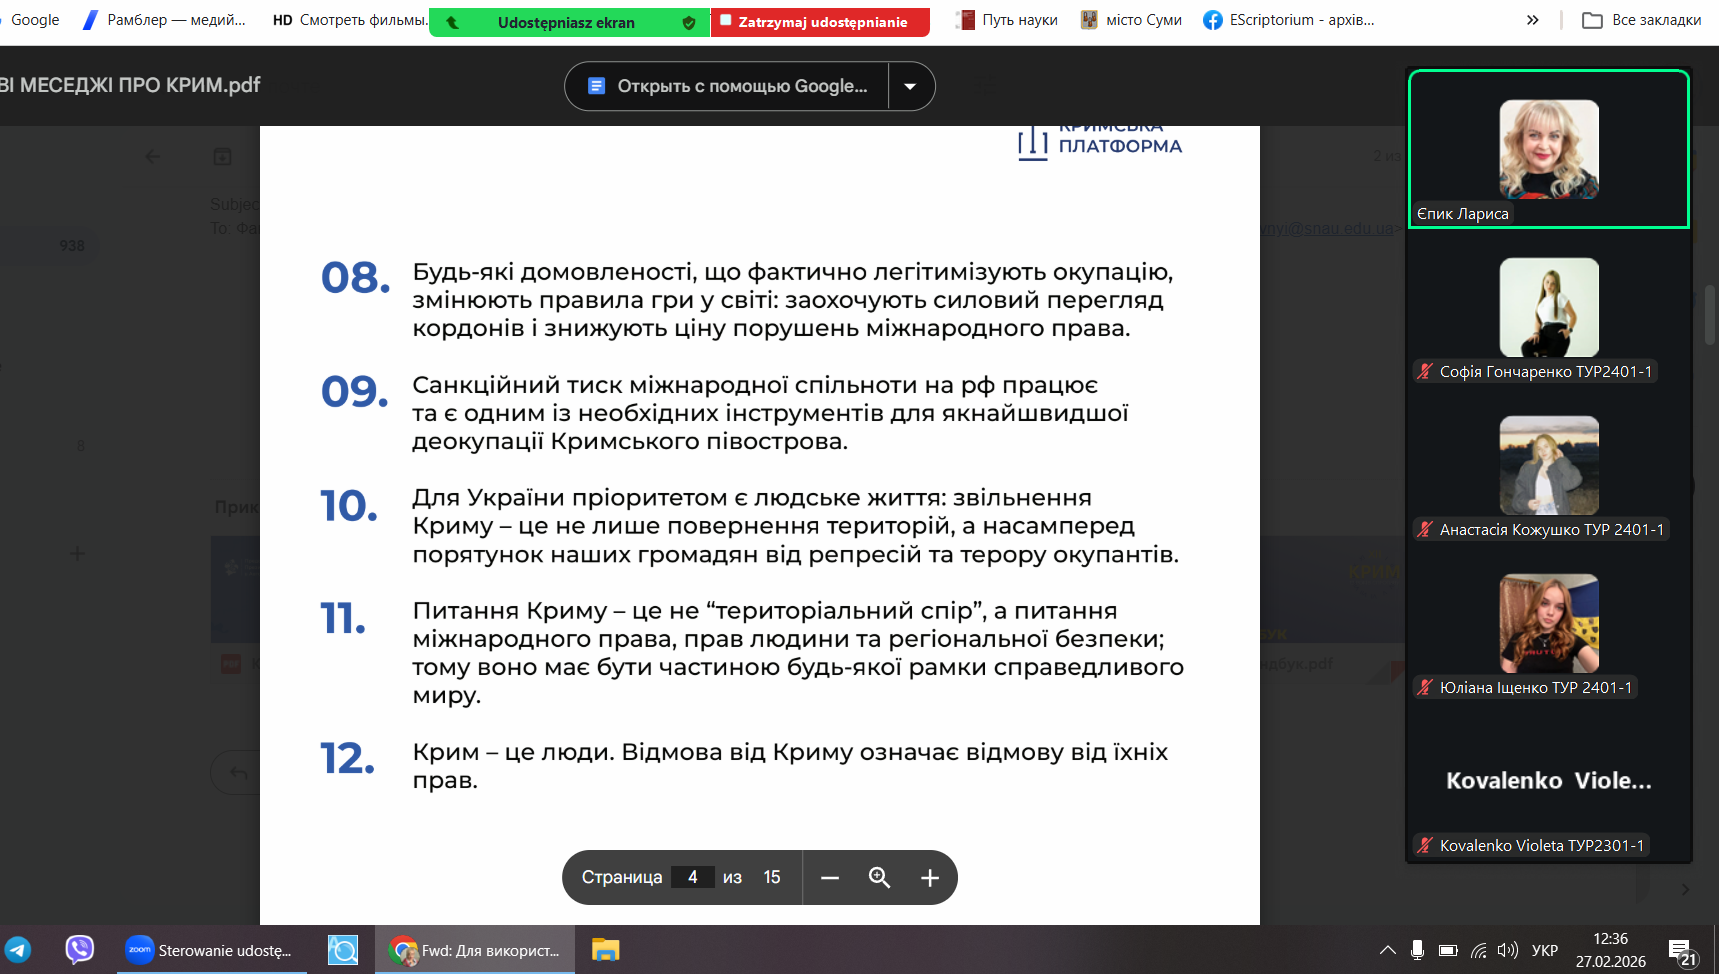Click the microphone icon in system tray
This screenshot has height=974, width=1719.
point(1417,950)
